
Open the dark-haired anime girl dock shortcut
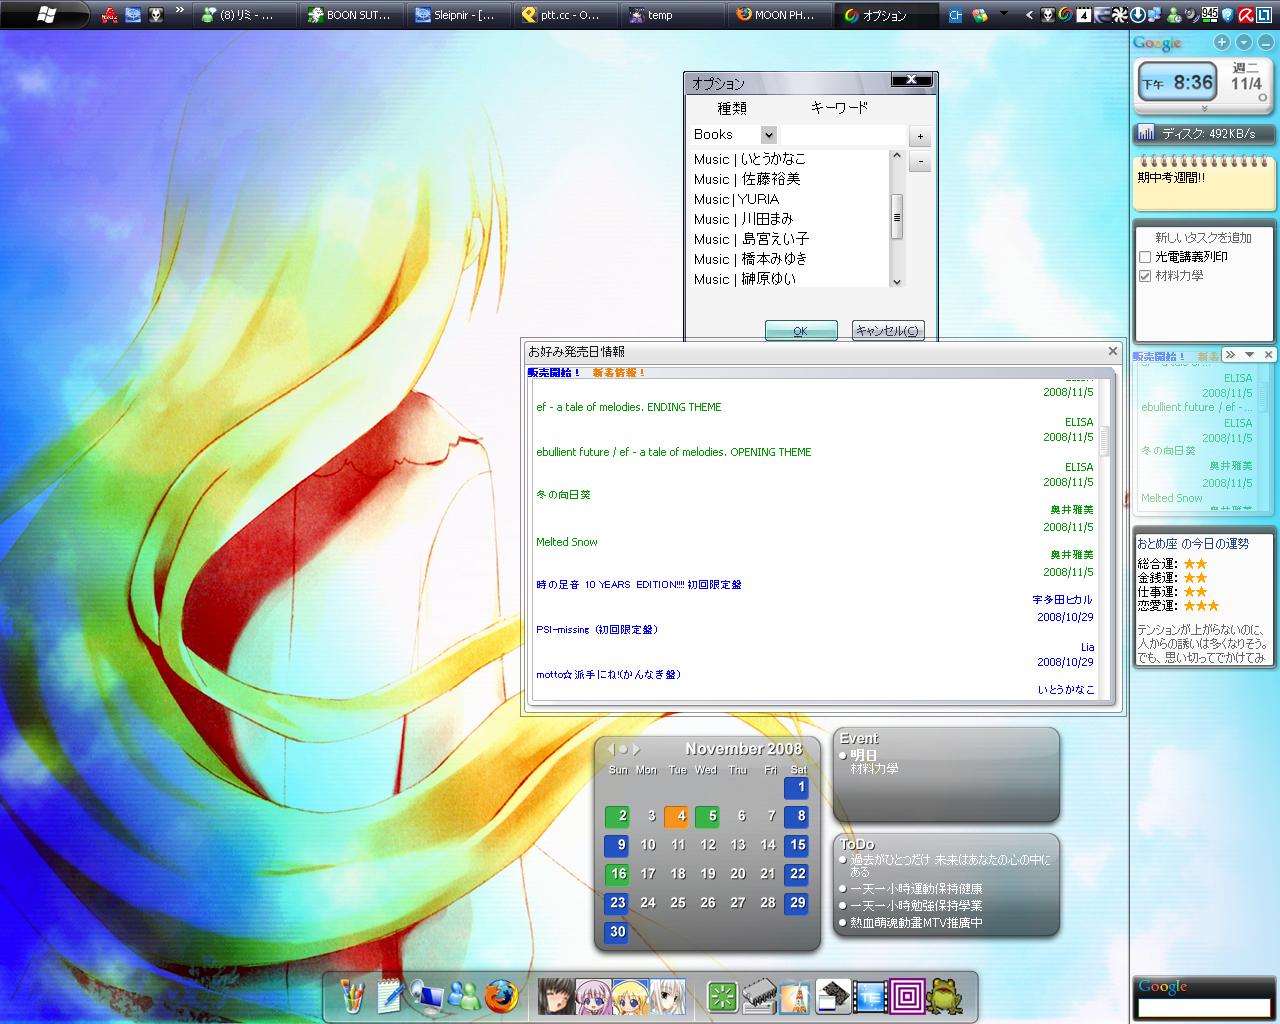556,996
